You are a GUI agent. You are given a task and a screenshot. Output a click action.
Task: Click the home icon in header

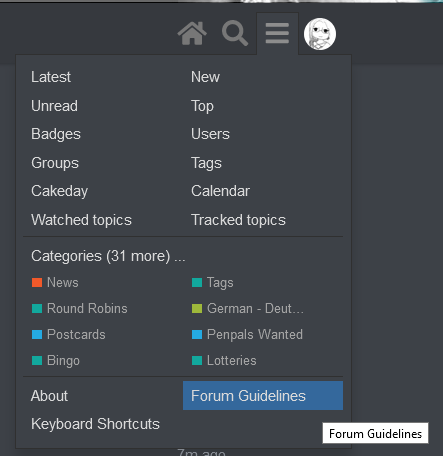(x=192, y=34)
